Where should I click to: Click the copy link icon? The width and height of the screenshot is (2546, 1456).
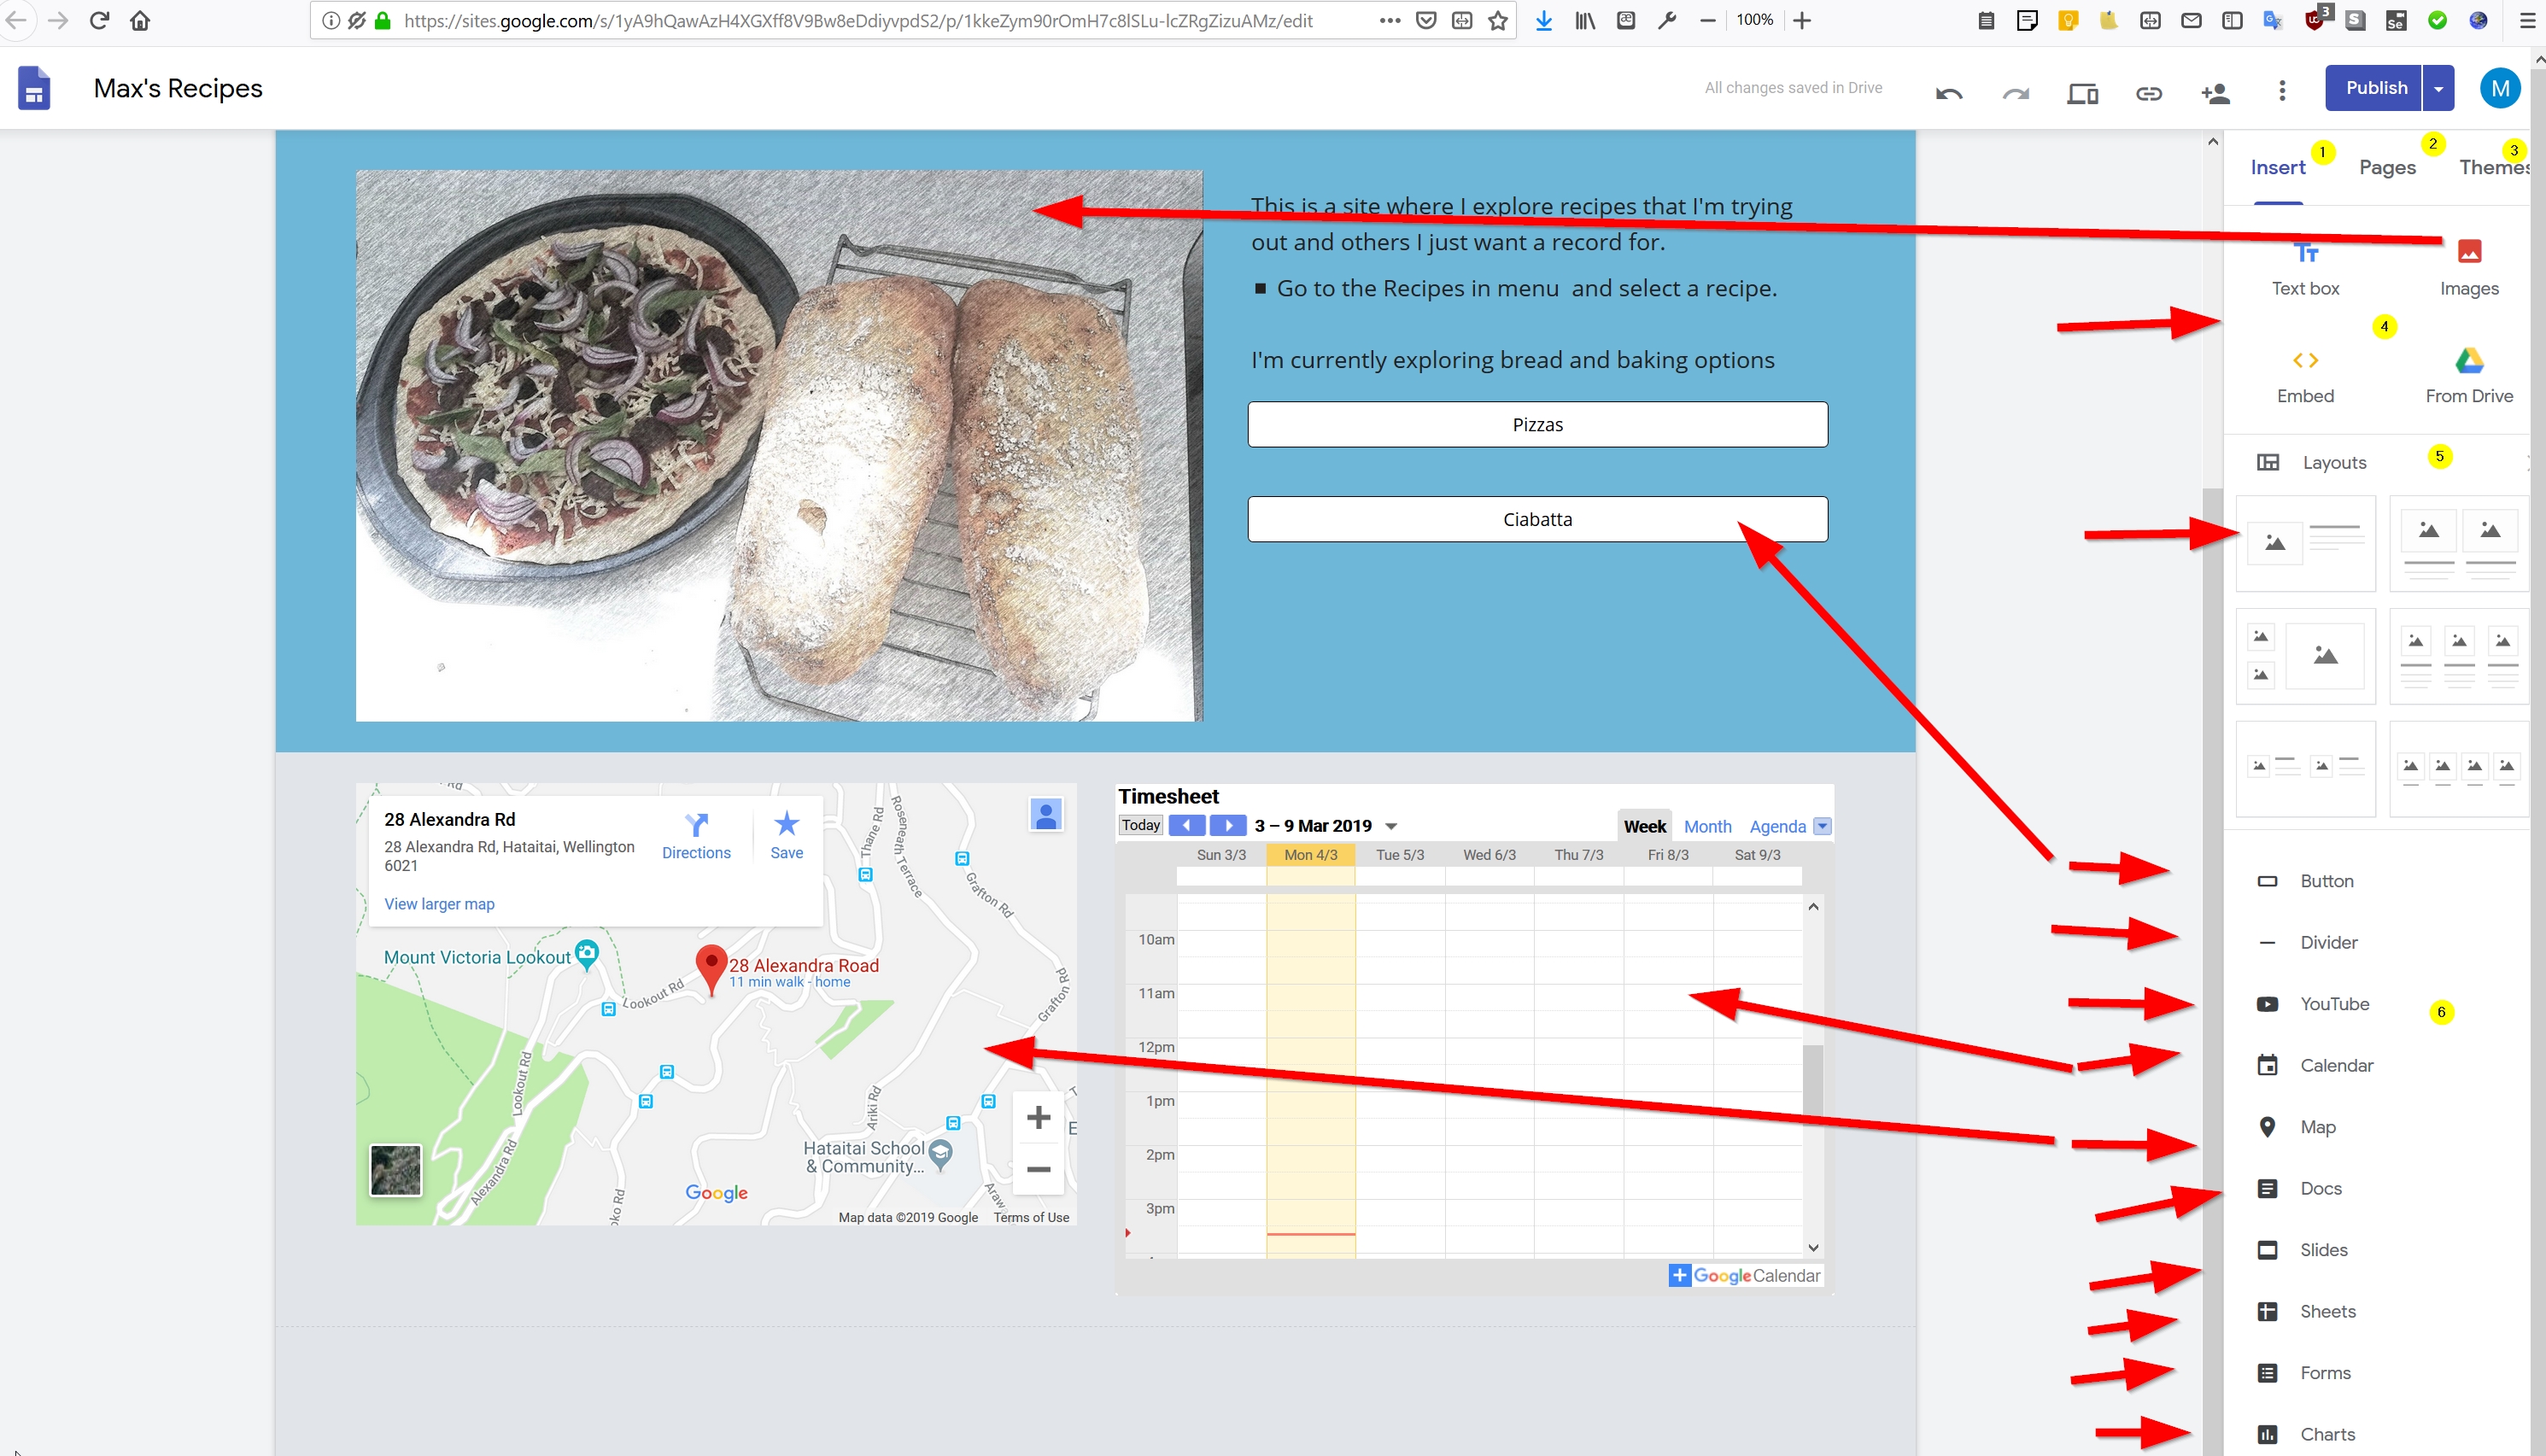pos(2149,93)
